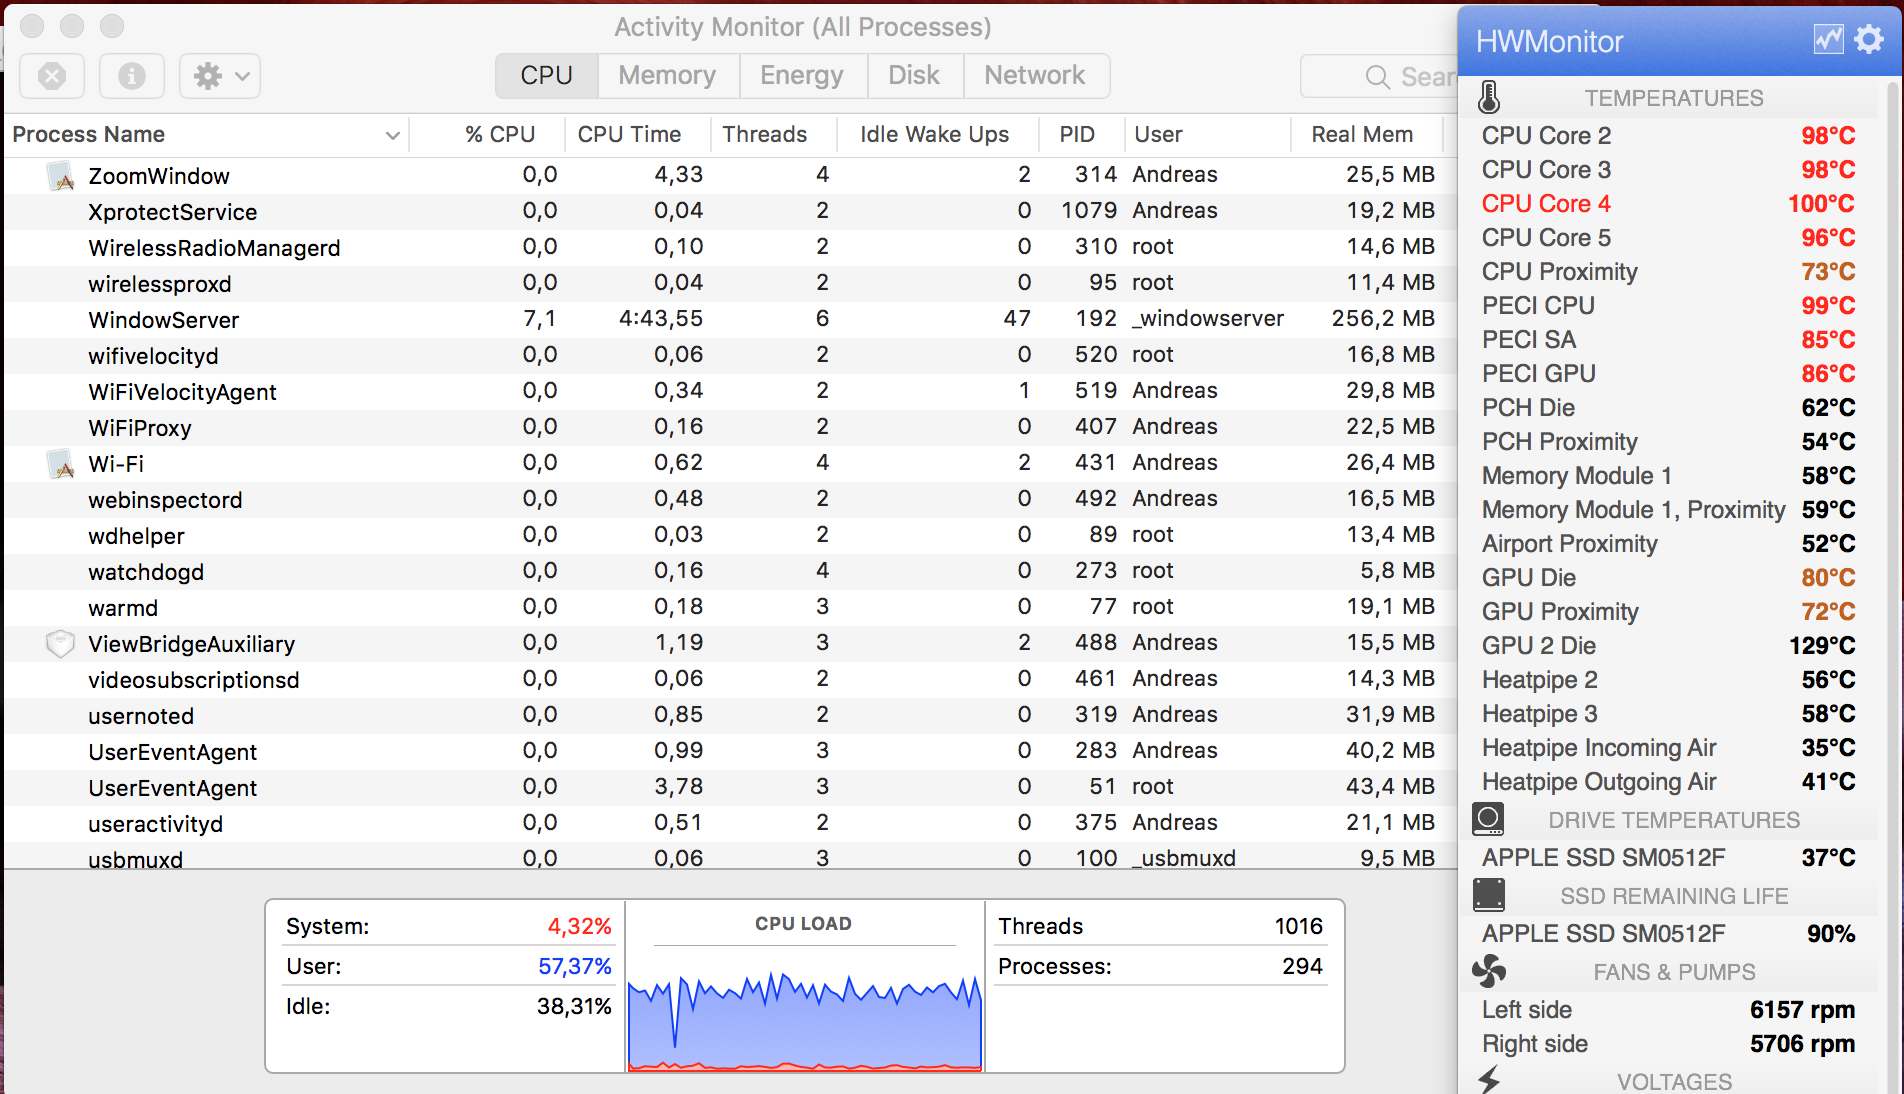Click the thermometer temperatures icon
Screen dimensions: 1904x1094
coord(1489,97)
